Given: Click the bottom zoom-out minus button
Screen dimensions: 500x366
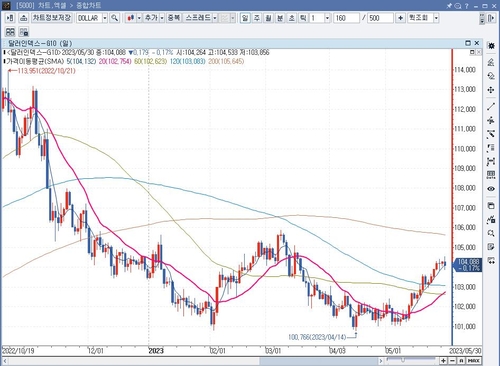Looking at the screenshot, I should tap(452, 361).
